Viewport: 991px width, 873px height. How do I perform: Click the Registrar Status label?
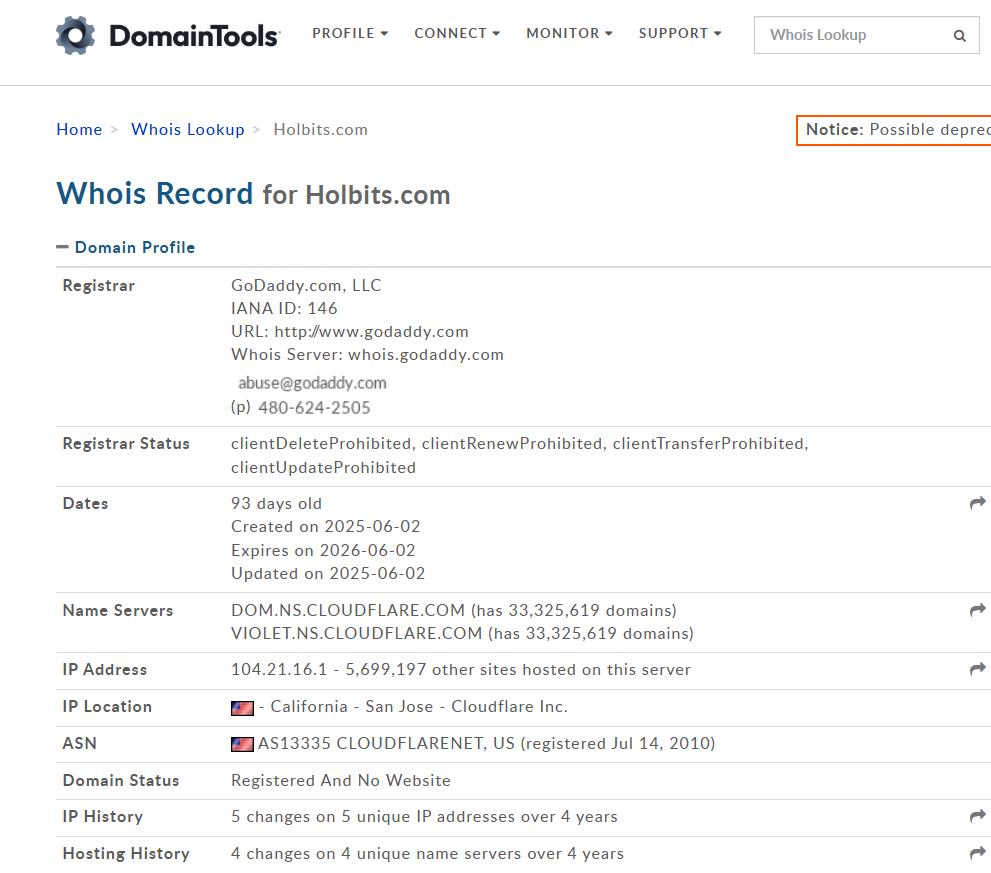[126, 444]
